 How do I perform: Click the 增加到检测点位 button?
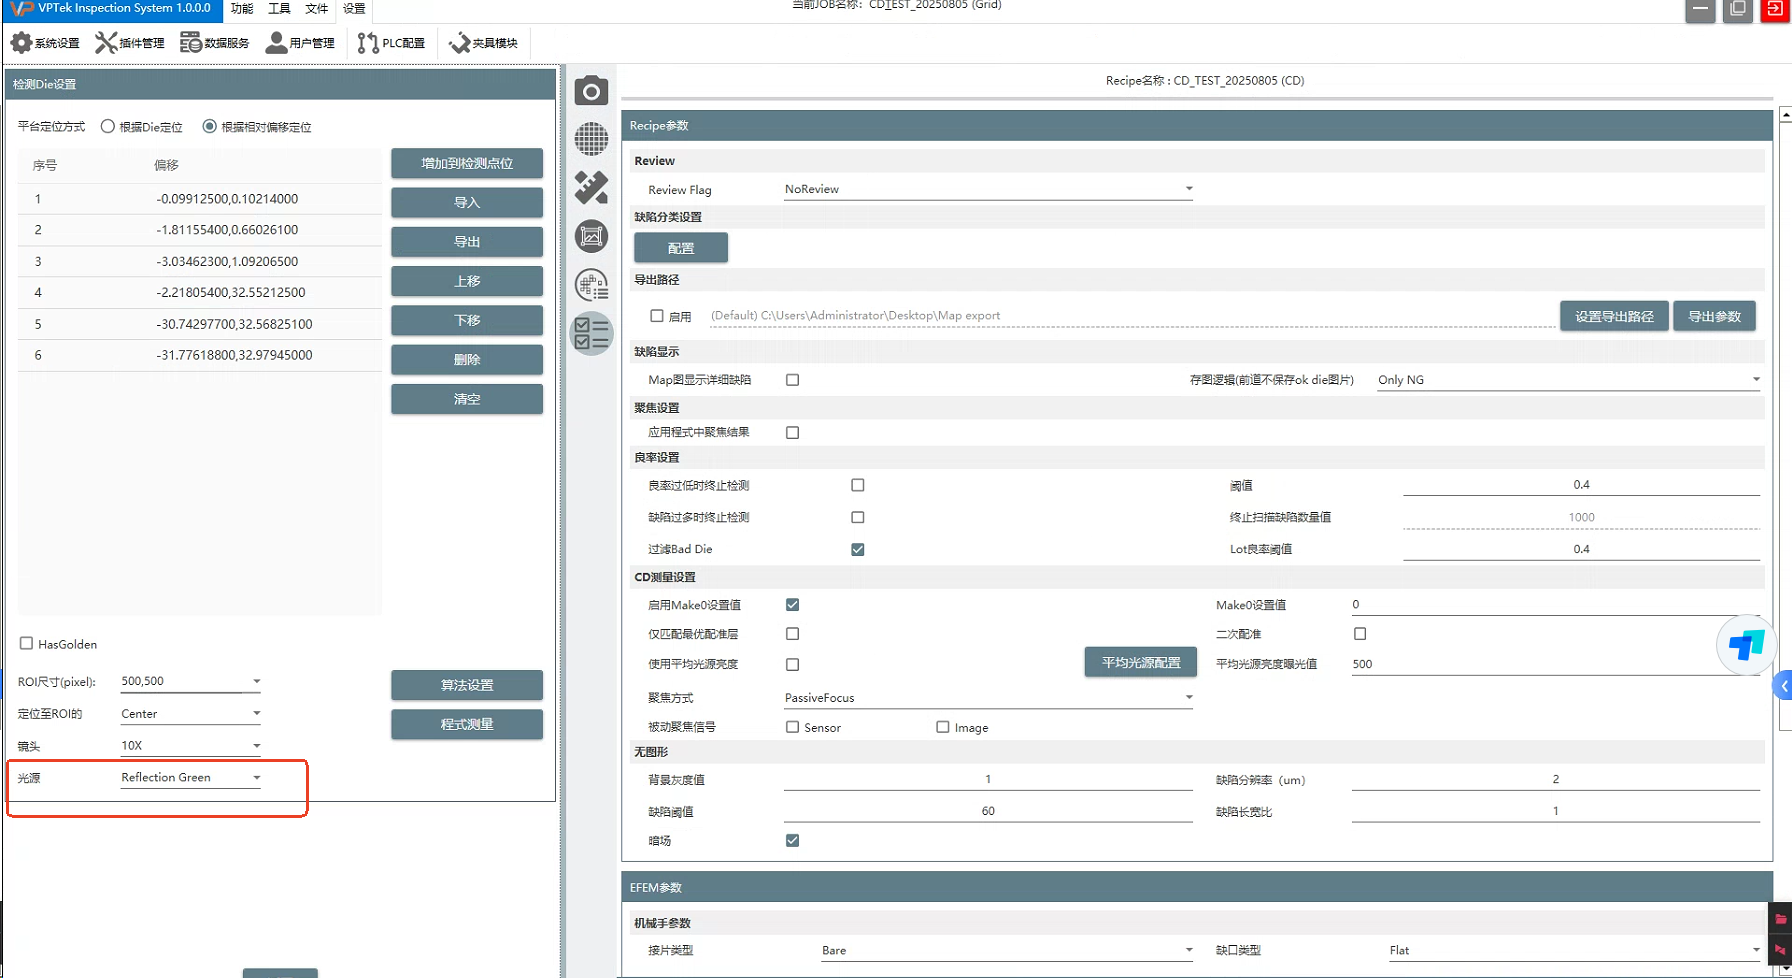[x=467, y=163]
